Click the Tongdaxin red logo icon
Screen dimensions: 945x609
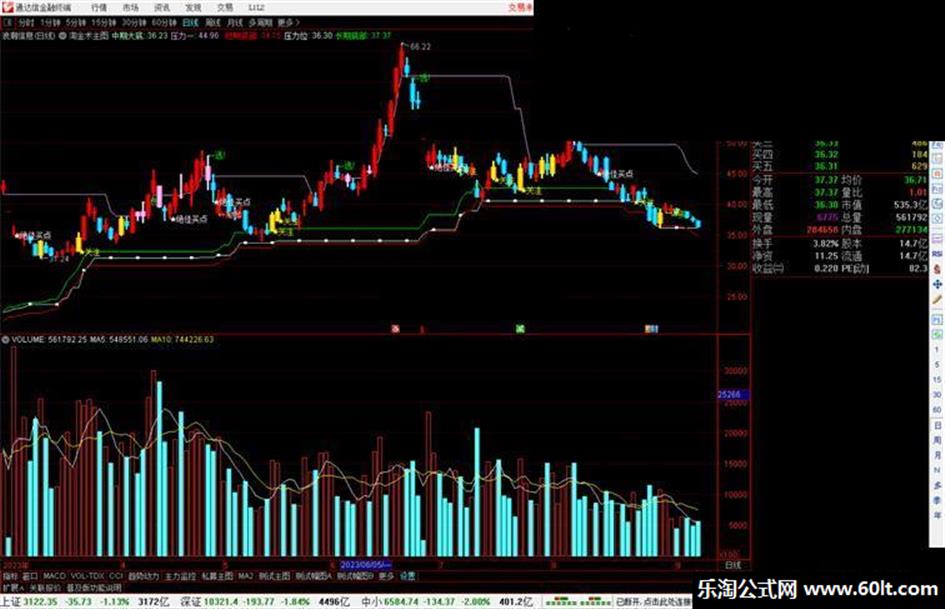click(x=7, y=7)
